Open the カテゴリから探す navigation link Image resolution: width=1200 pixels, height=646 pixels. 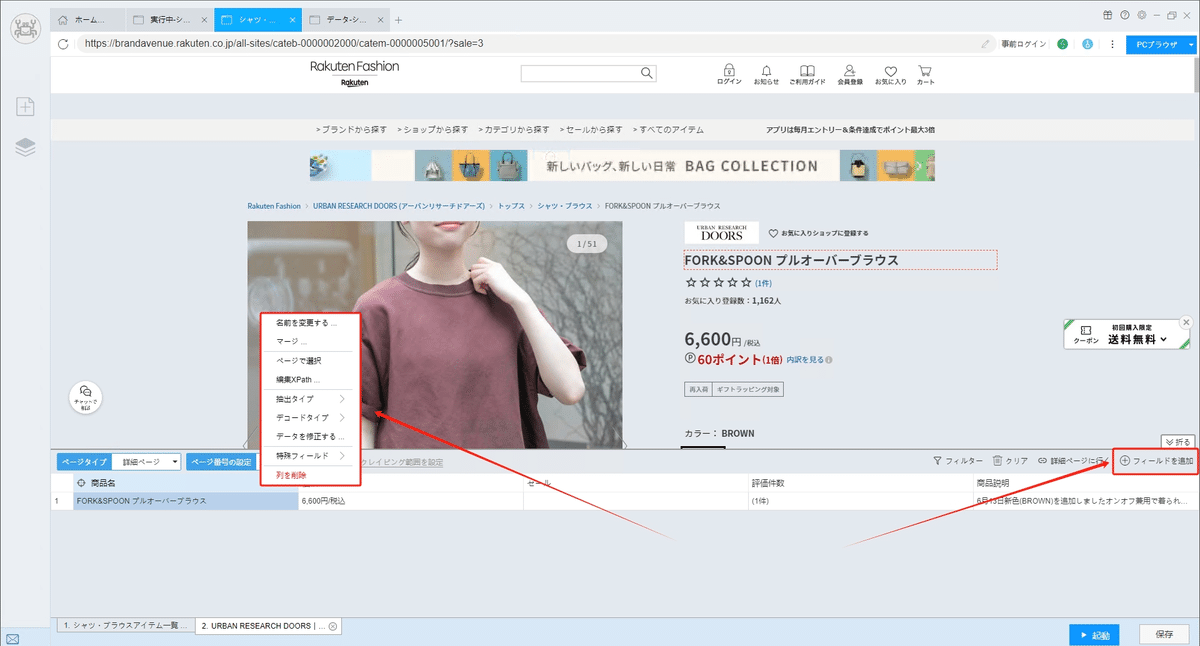[513, 130]
